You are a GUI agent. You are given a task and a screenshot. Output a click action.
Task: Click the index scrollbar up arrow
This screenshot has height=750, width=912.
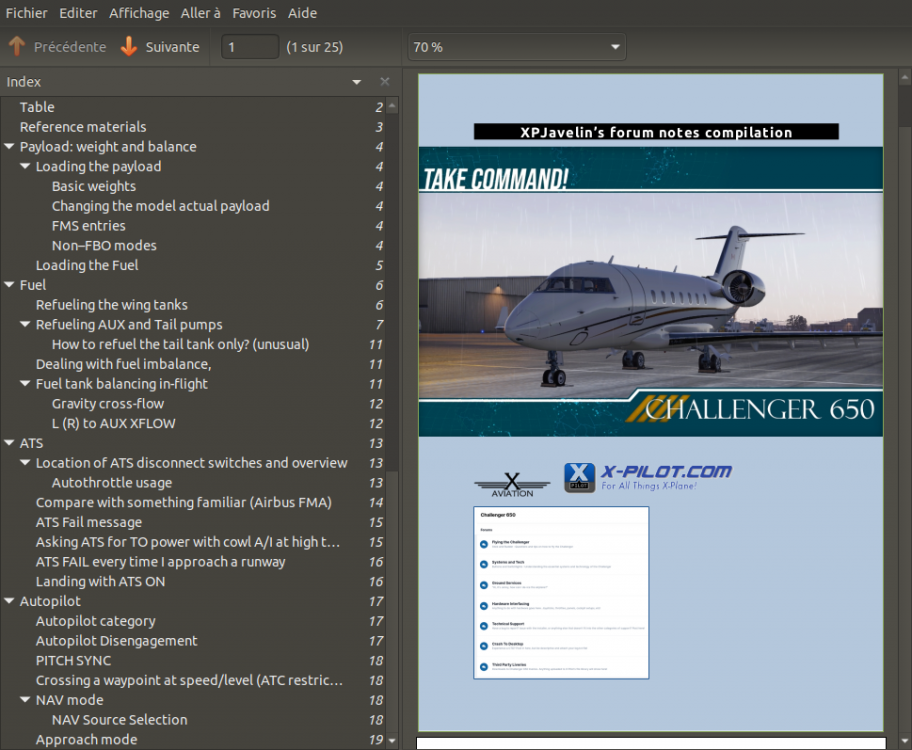pos(392,106)
